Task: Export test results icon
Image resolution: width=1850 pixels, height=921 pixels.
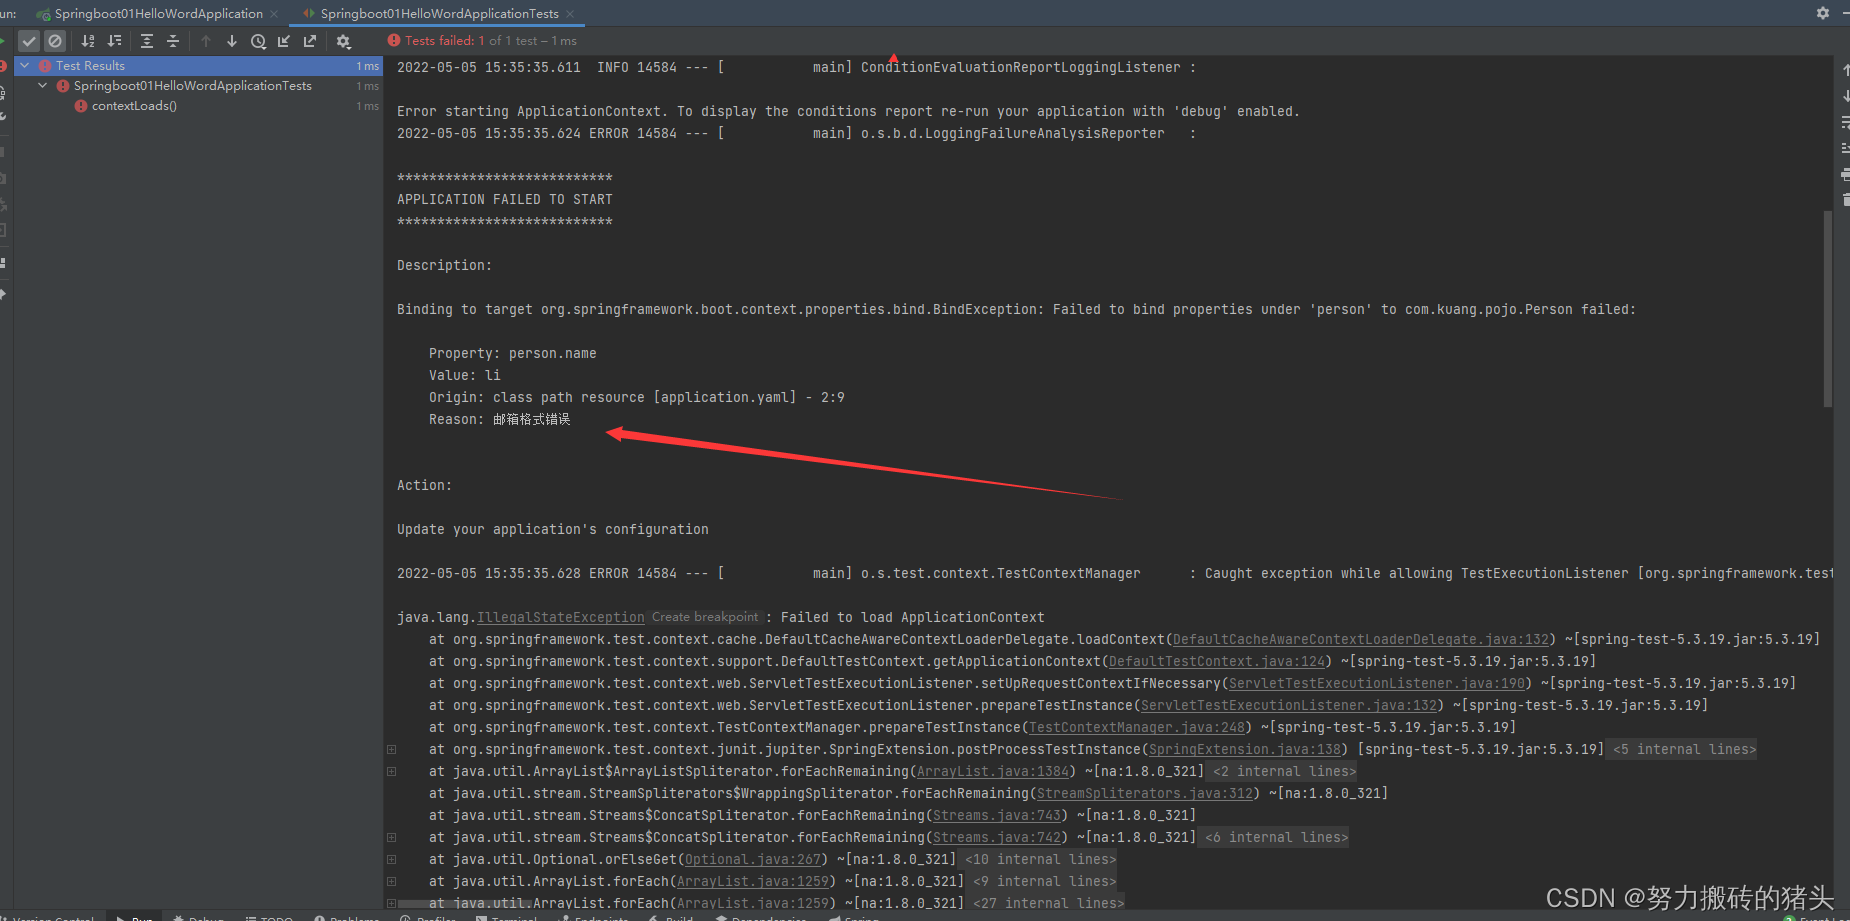Action: (x=310, y=41)
